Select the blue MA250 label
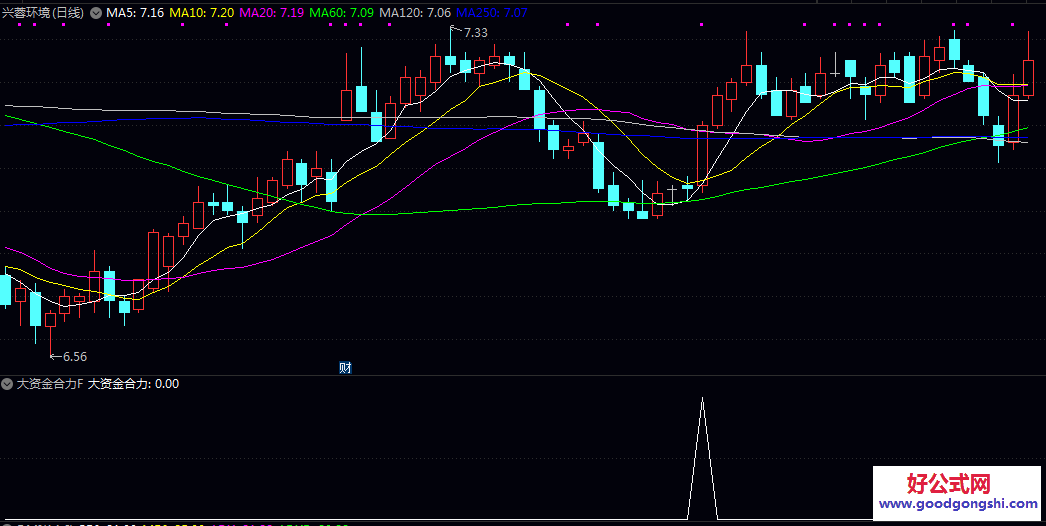Viewport: 1046px width, 526px height. pos(492,12)
